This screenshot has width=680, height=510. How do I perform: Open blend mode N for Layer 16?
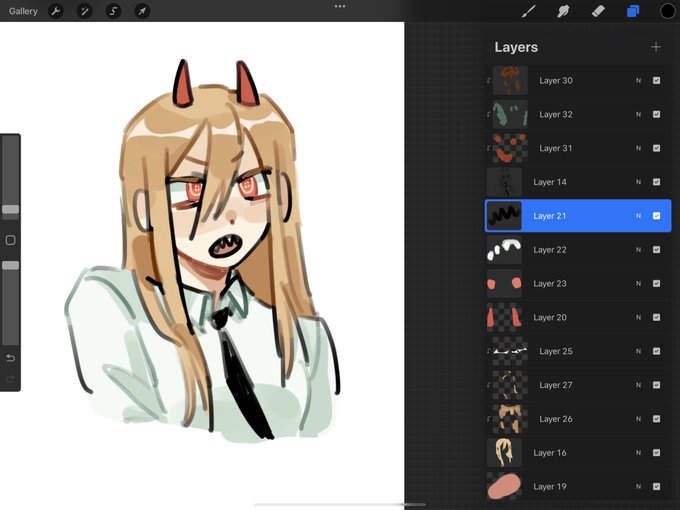tap(638, 452)
